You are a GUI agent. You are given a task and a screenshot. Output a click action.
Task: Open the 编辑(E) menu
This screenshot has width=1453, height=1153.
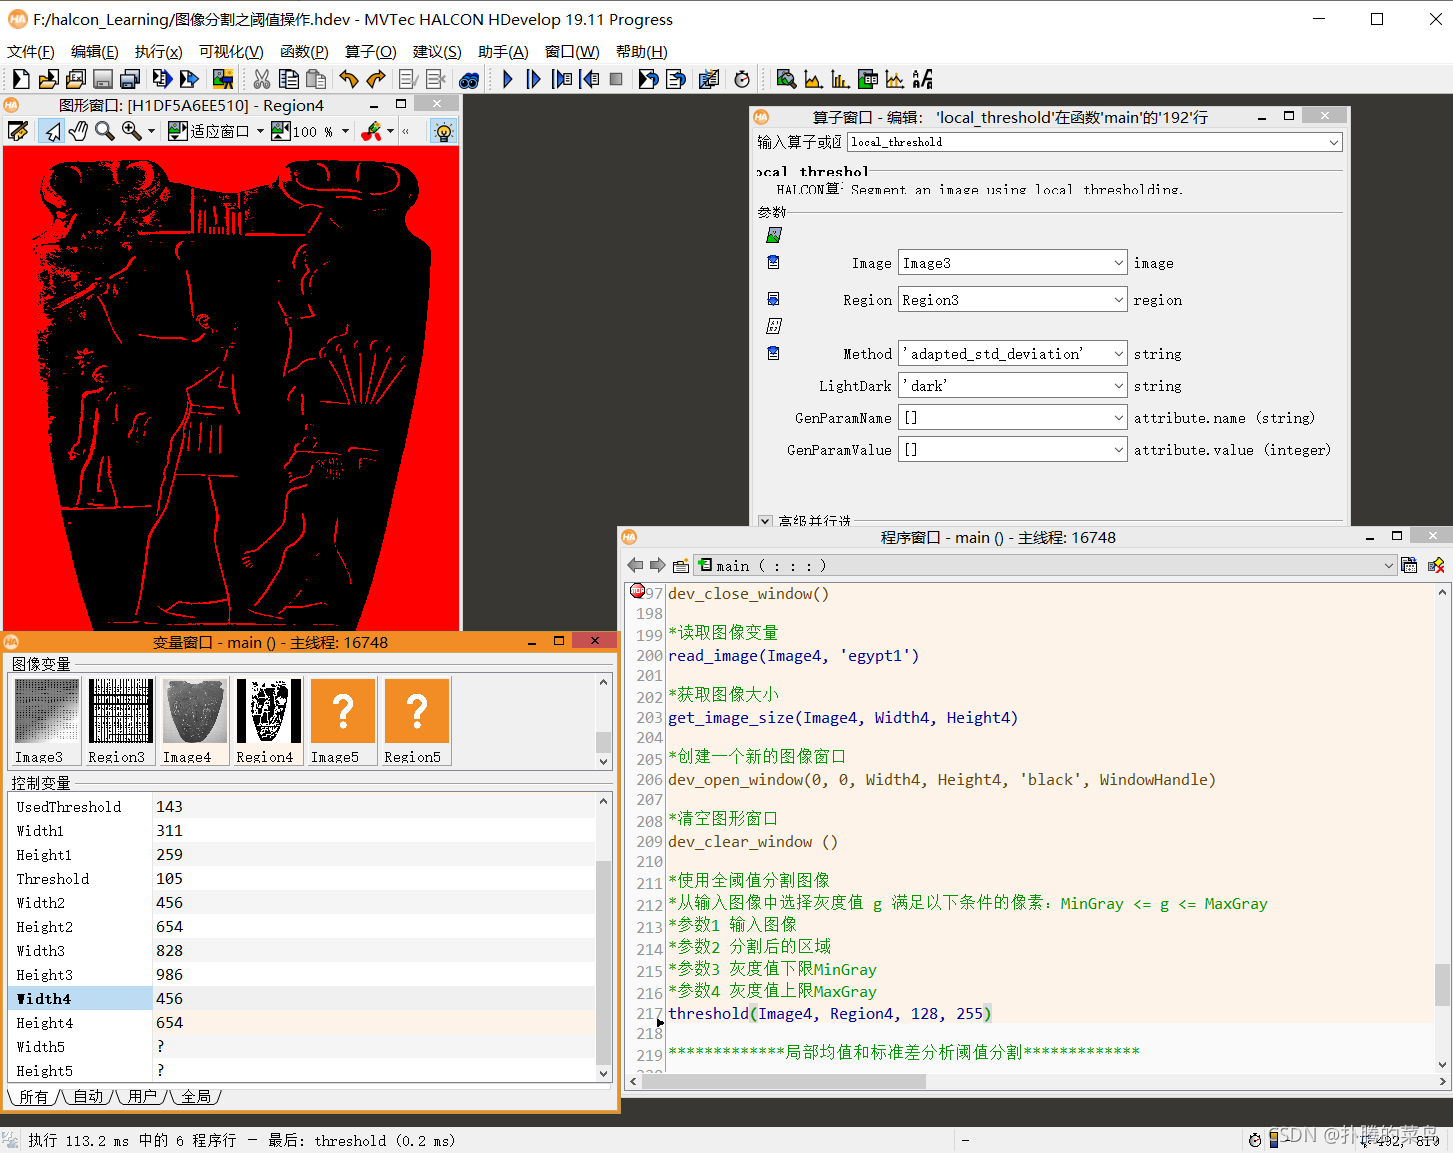[x=95, y=51]
